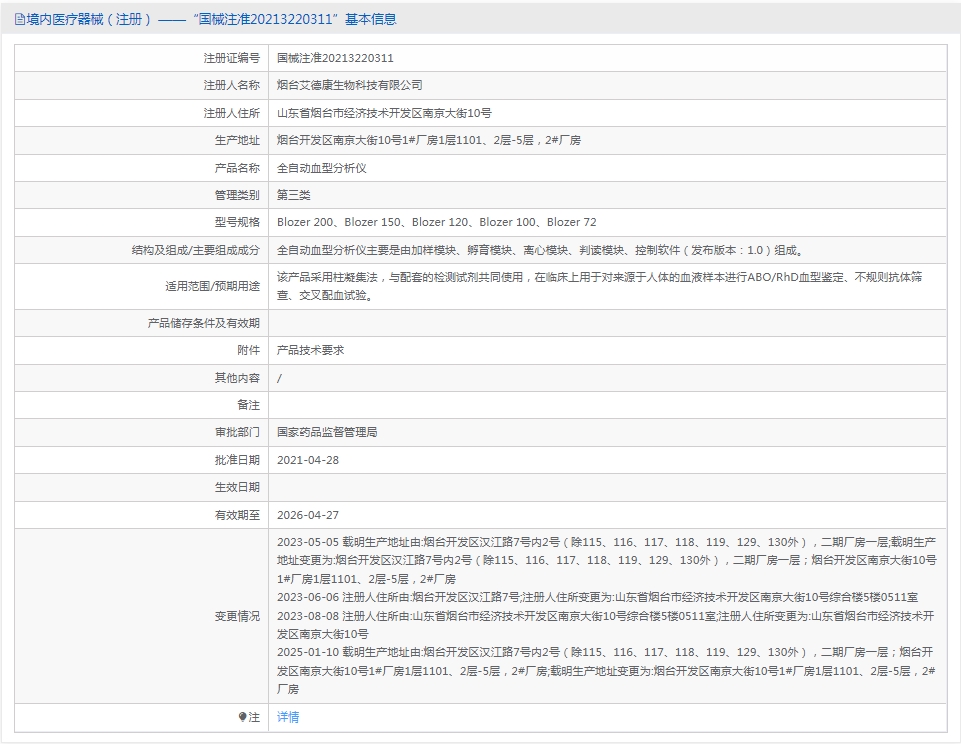Click the 变更情况 row label
961x744 pixels.
pos(236,616)
